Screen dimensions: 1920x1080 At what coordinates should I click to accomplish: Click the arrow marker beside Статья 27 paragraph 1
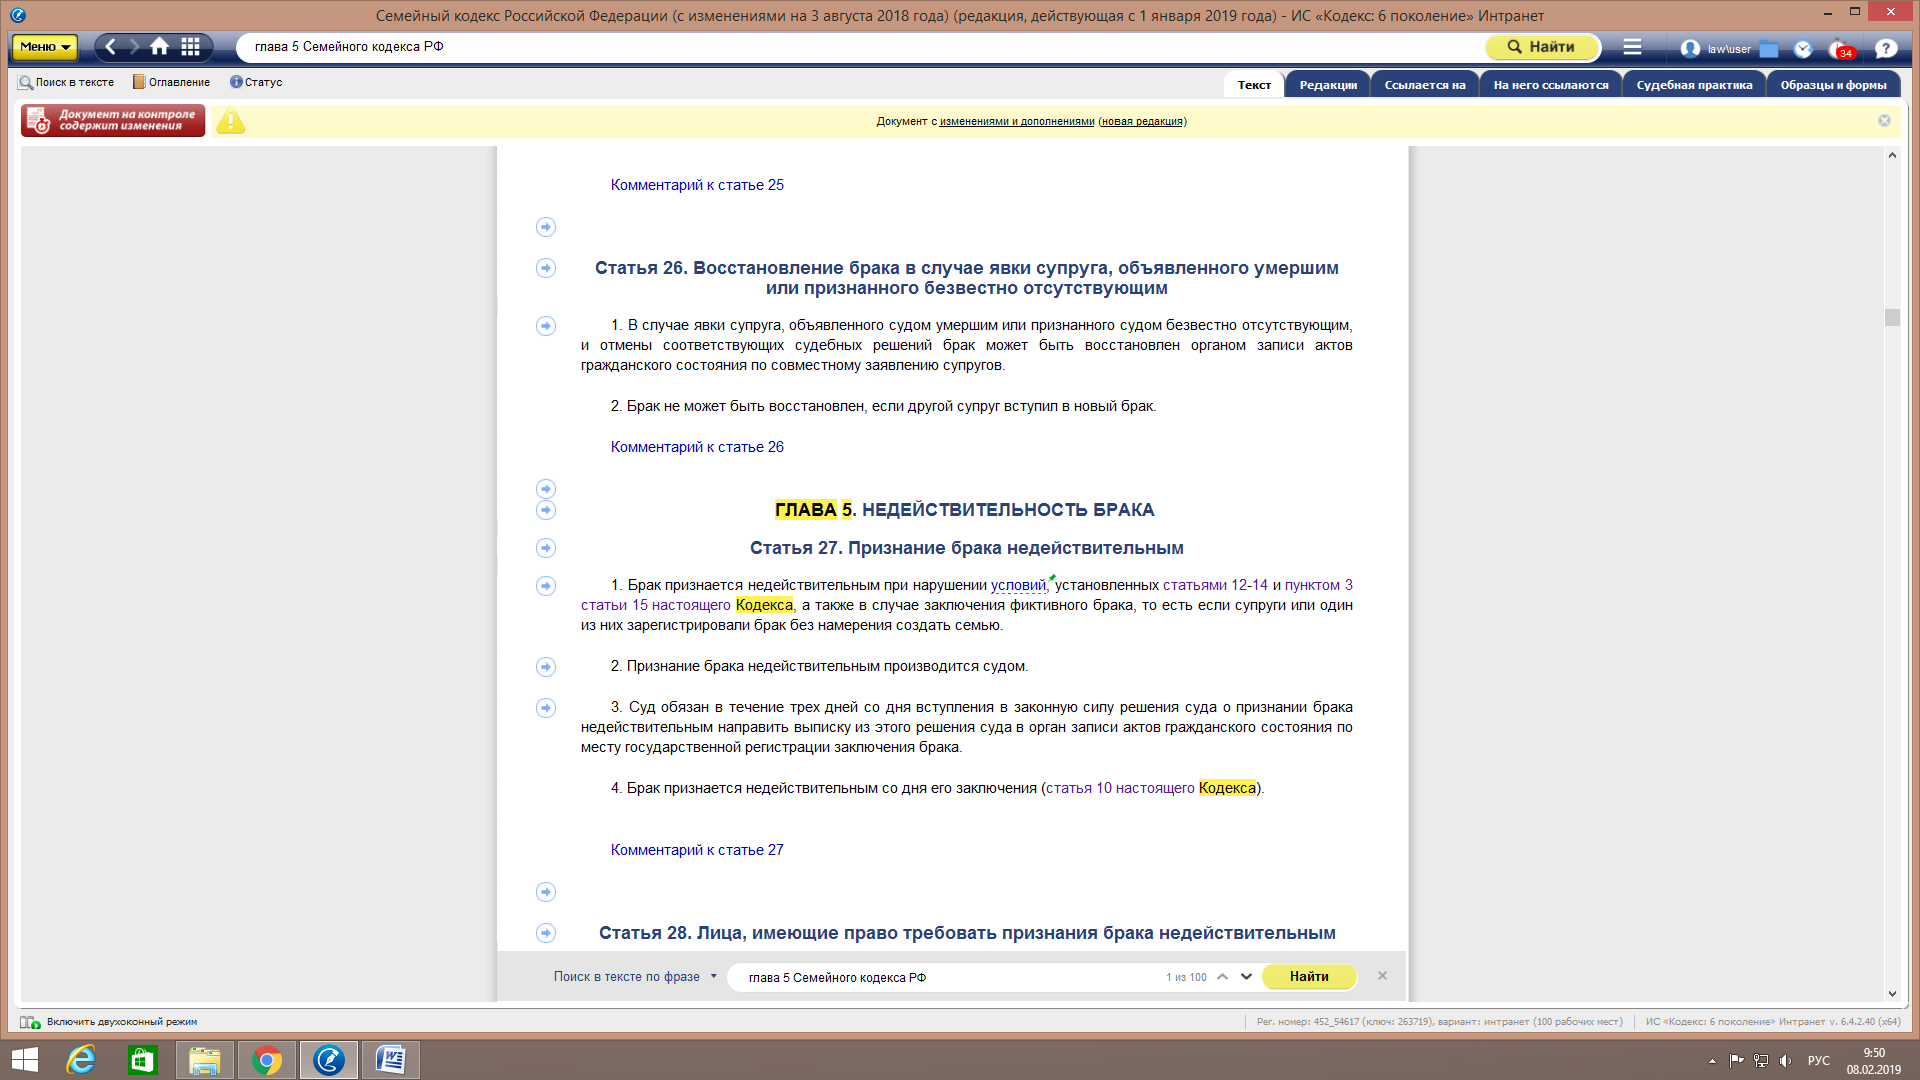[x=546, y=586]
